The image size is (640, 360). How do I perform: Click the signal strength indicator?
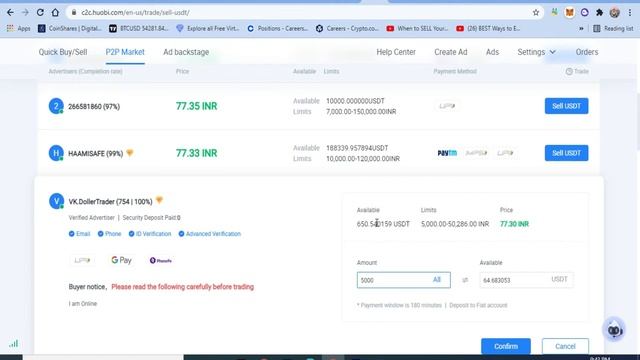pos(13,343)
